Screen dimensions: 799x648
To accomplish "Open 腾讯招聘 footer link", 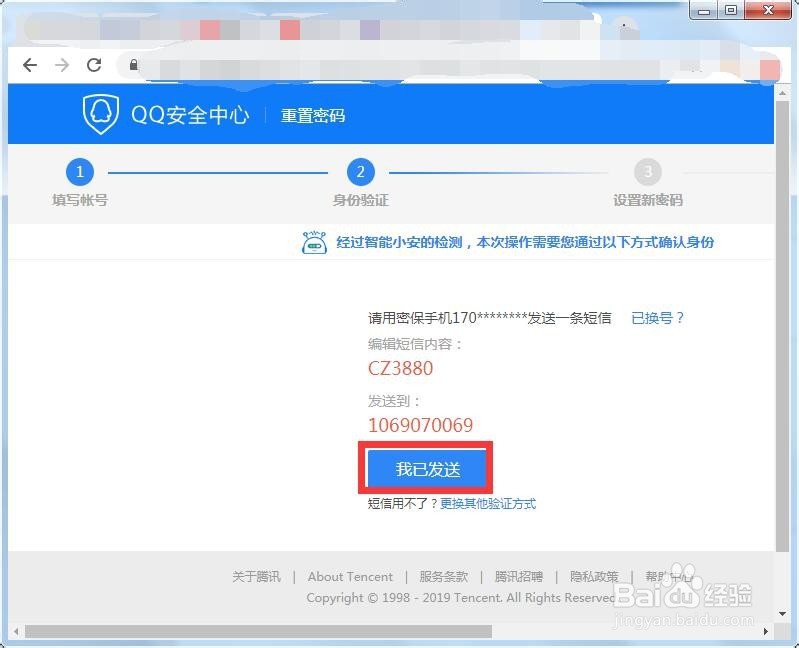I will [519, 577].
